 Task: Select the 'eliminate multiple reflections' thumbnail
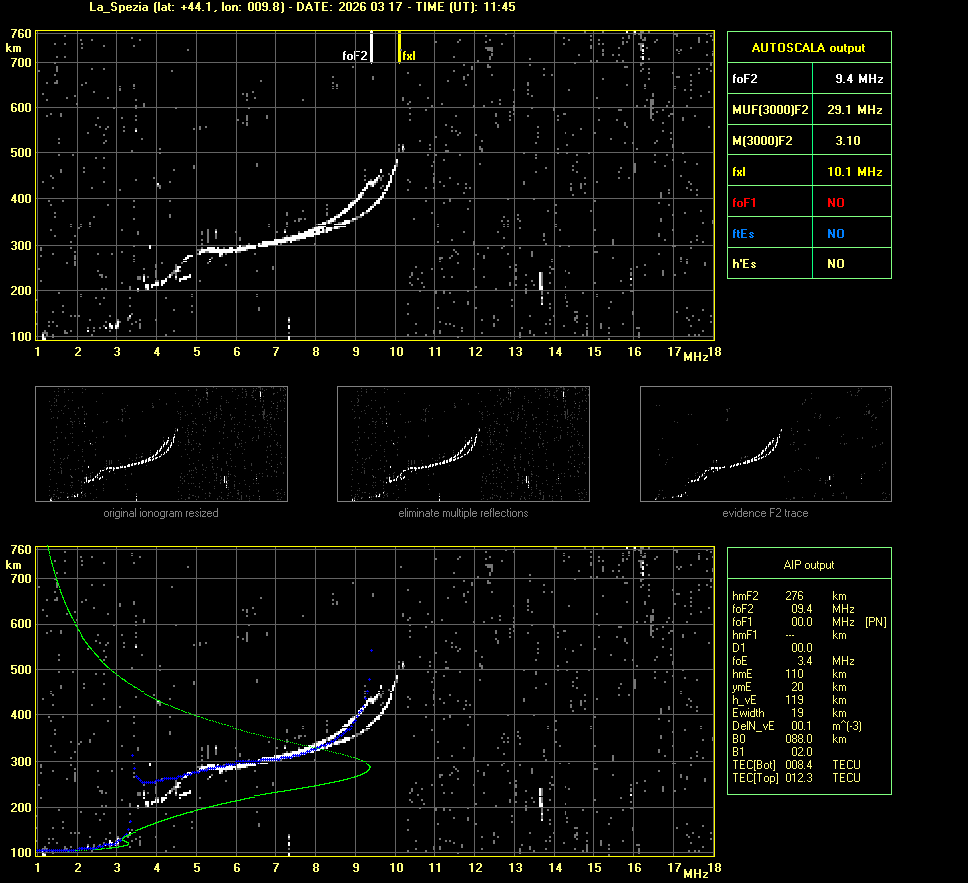point(463,444)
